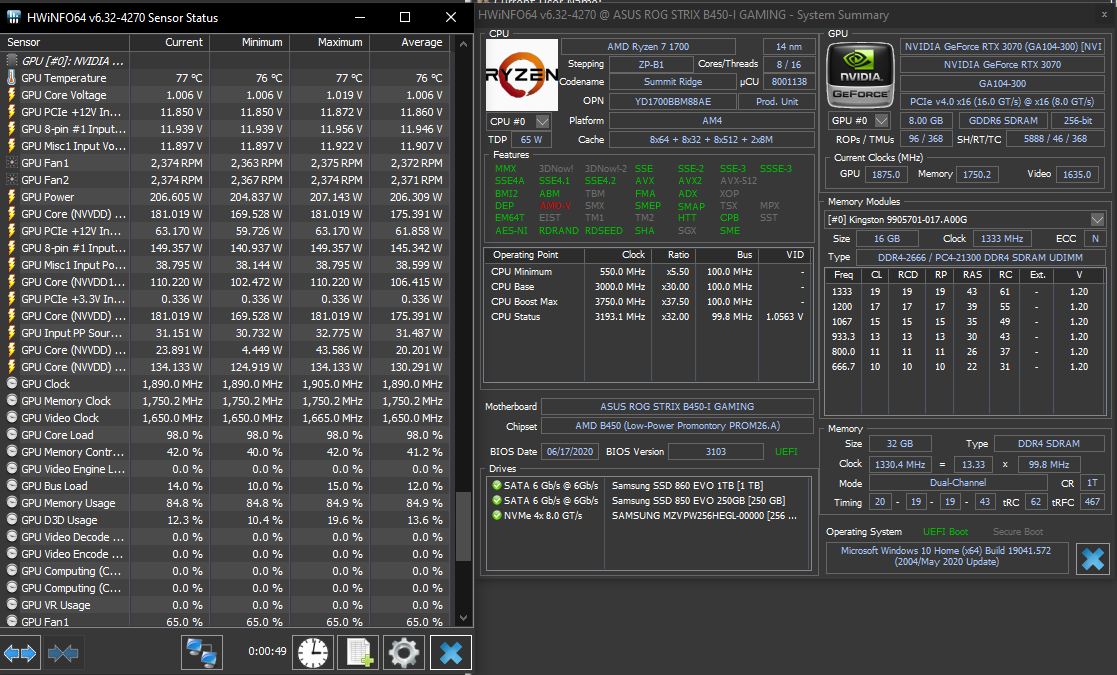Click the BIOS Date 06/17/2020 field
This screenshot has height=675, width=1117.
coord(570,451)
